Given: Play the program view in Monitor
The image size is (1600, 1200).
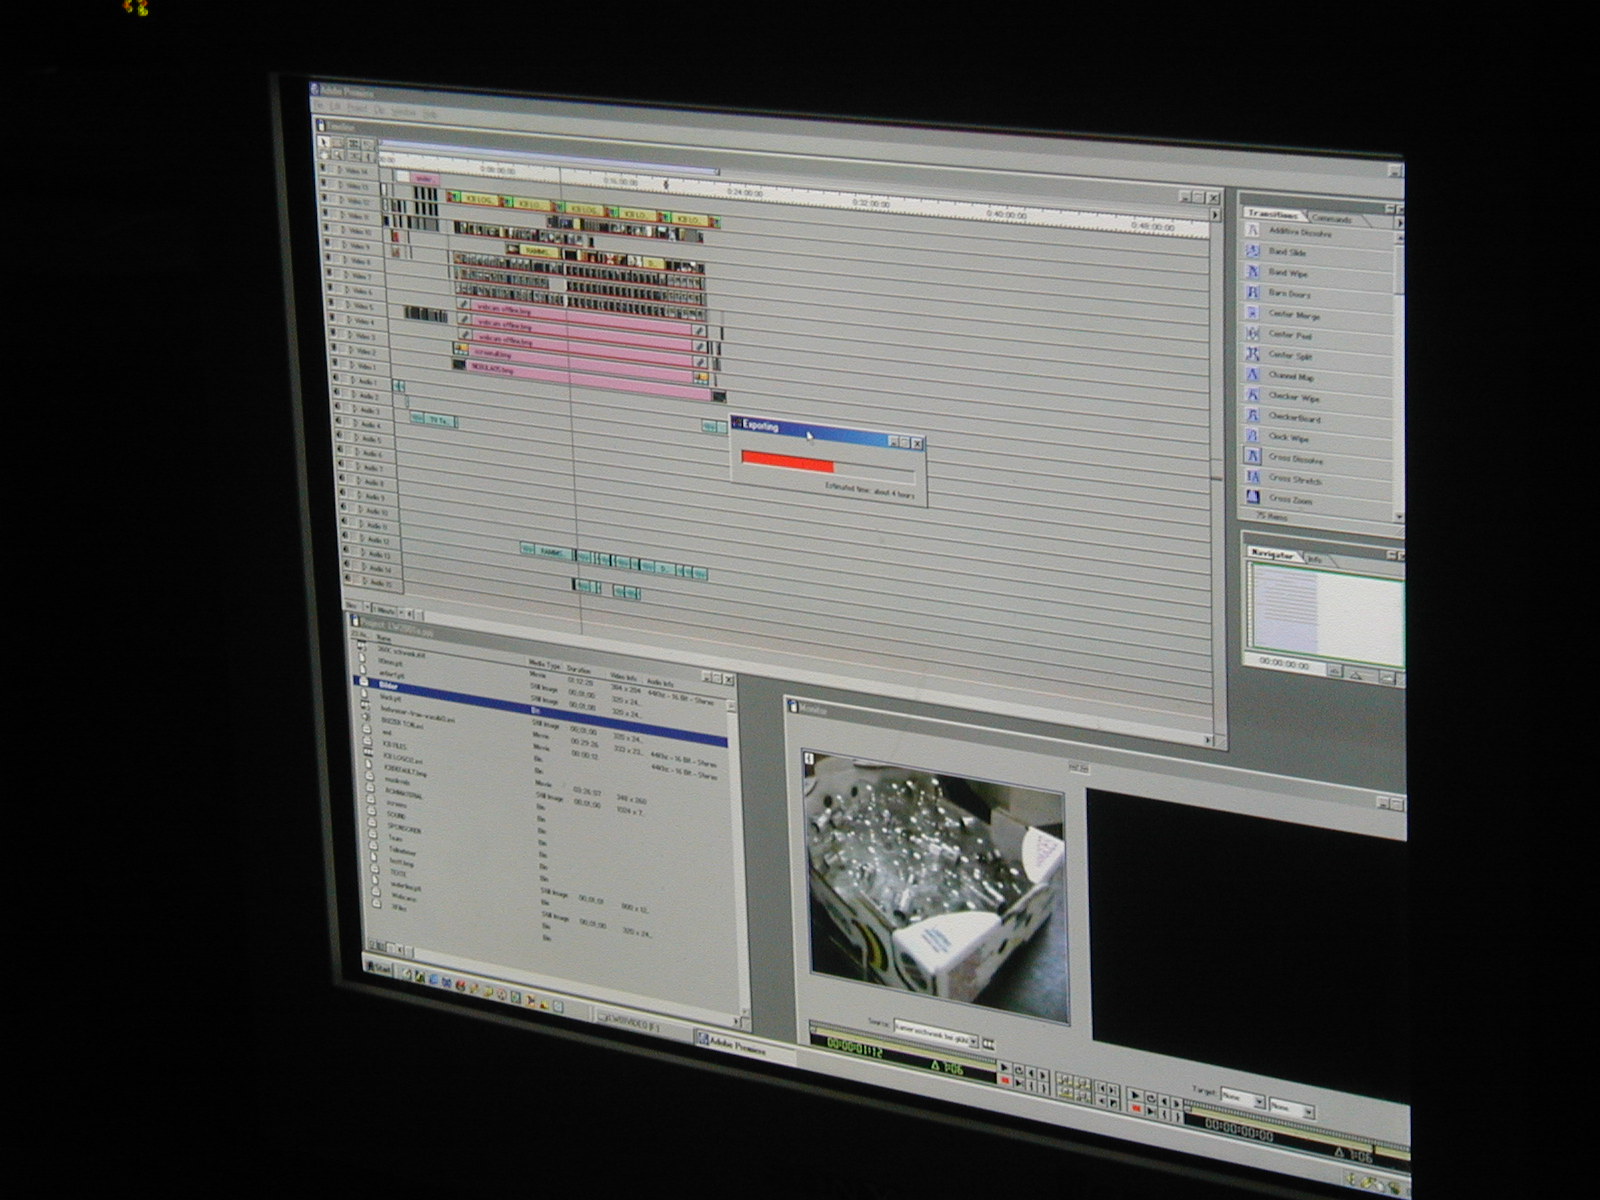Looking at the screenshot, I should point(1135,1095).
